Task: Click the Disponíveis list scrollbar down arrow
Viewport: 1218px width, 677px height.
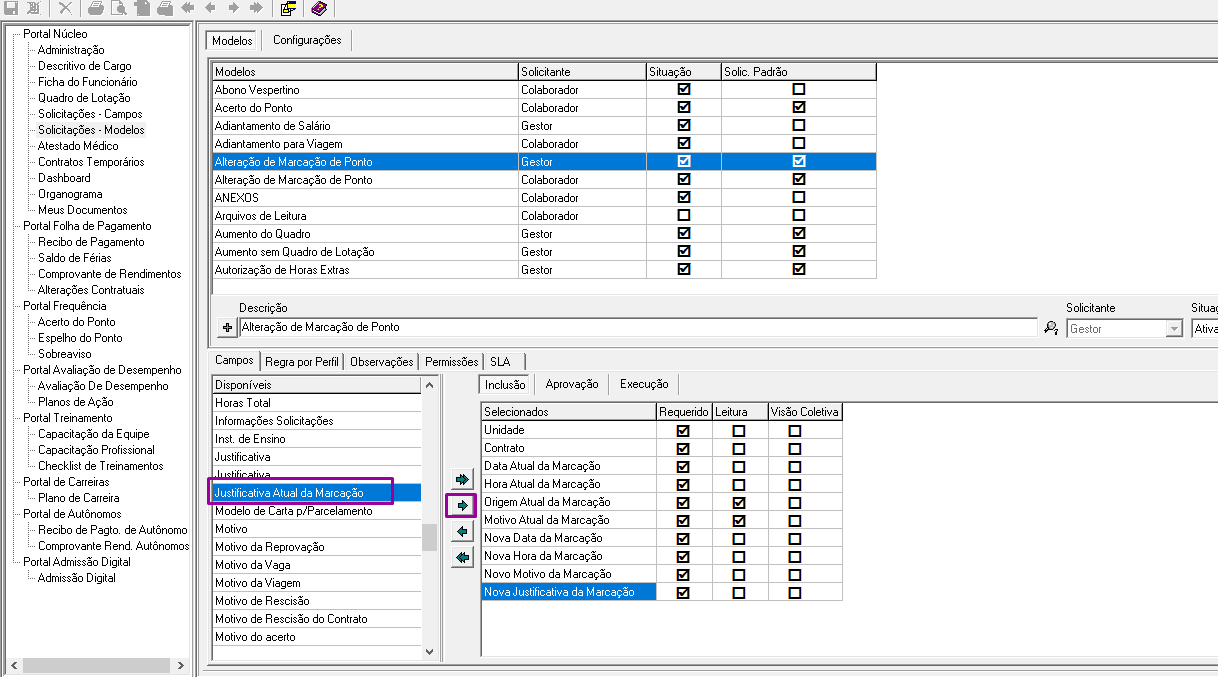Action: [430, 652]
